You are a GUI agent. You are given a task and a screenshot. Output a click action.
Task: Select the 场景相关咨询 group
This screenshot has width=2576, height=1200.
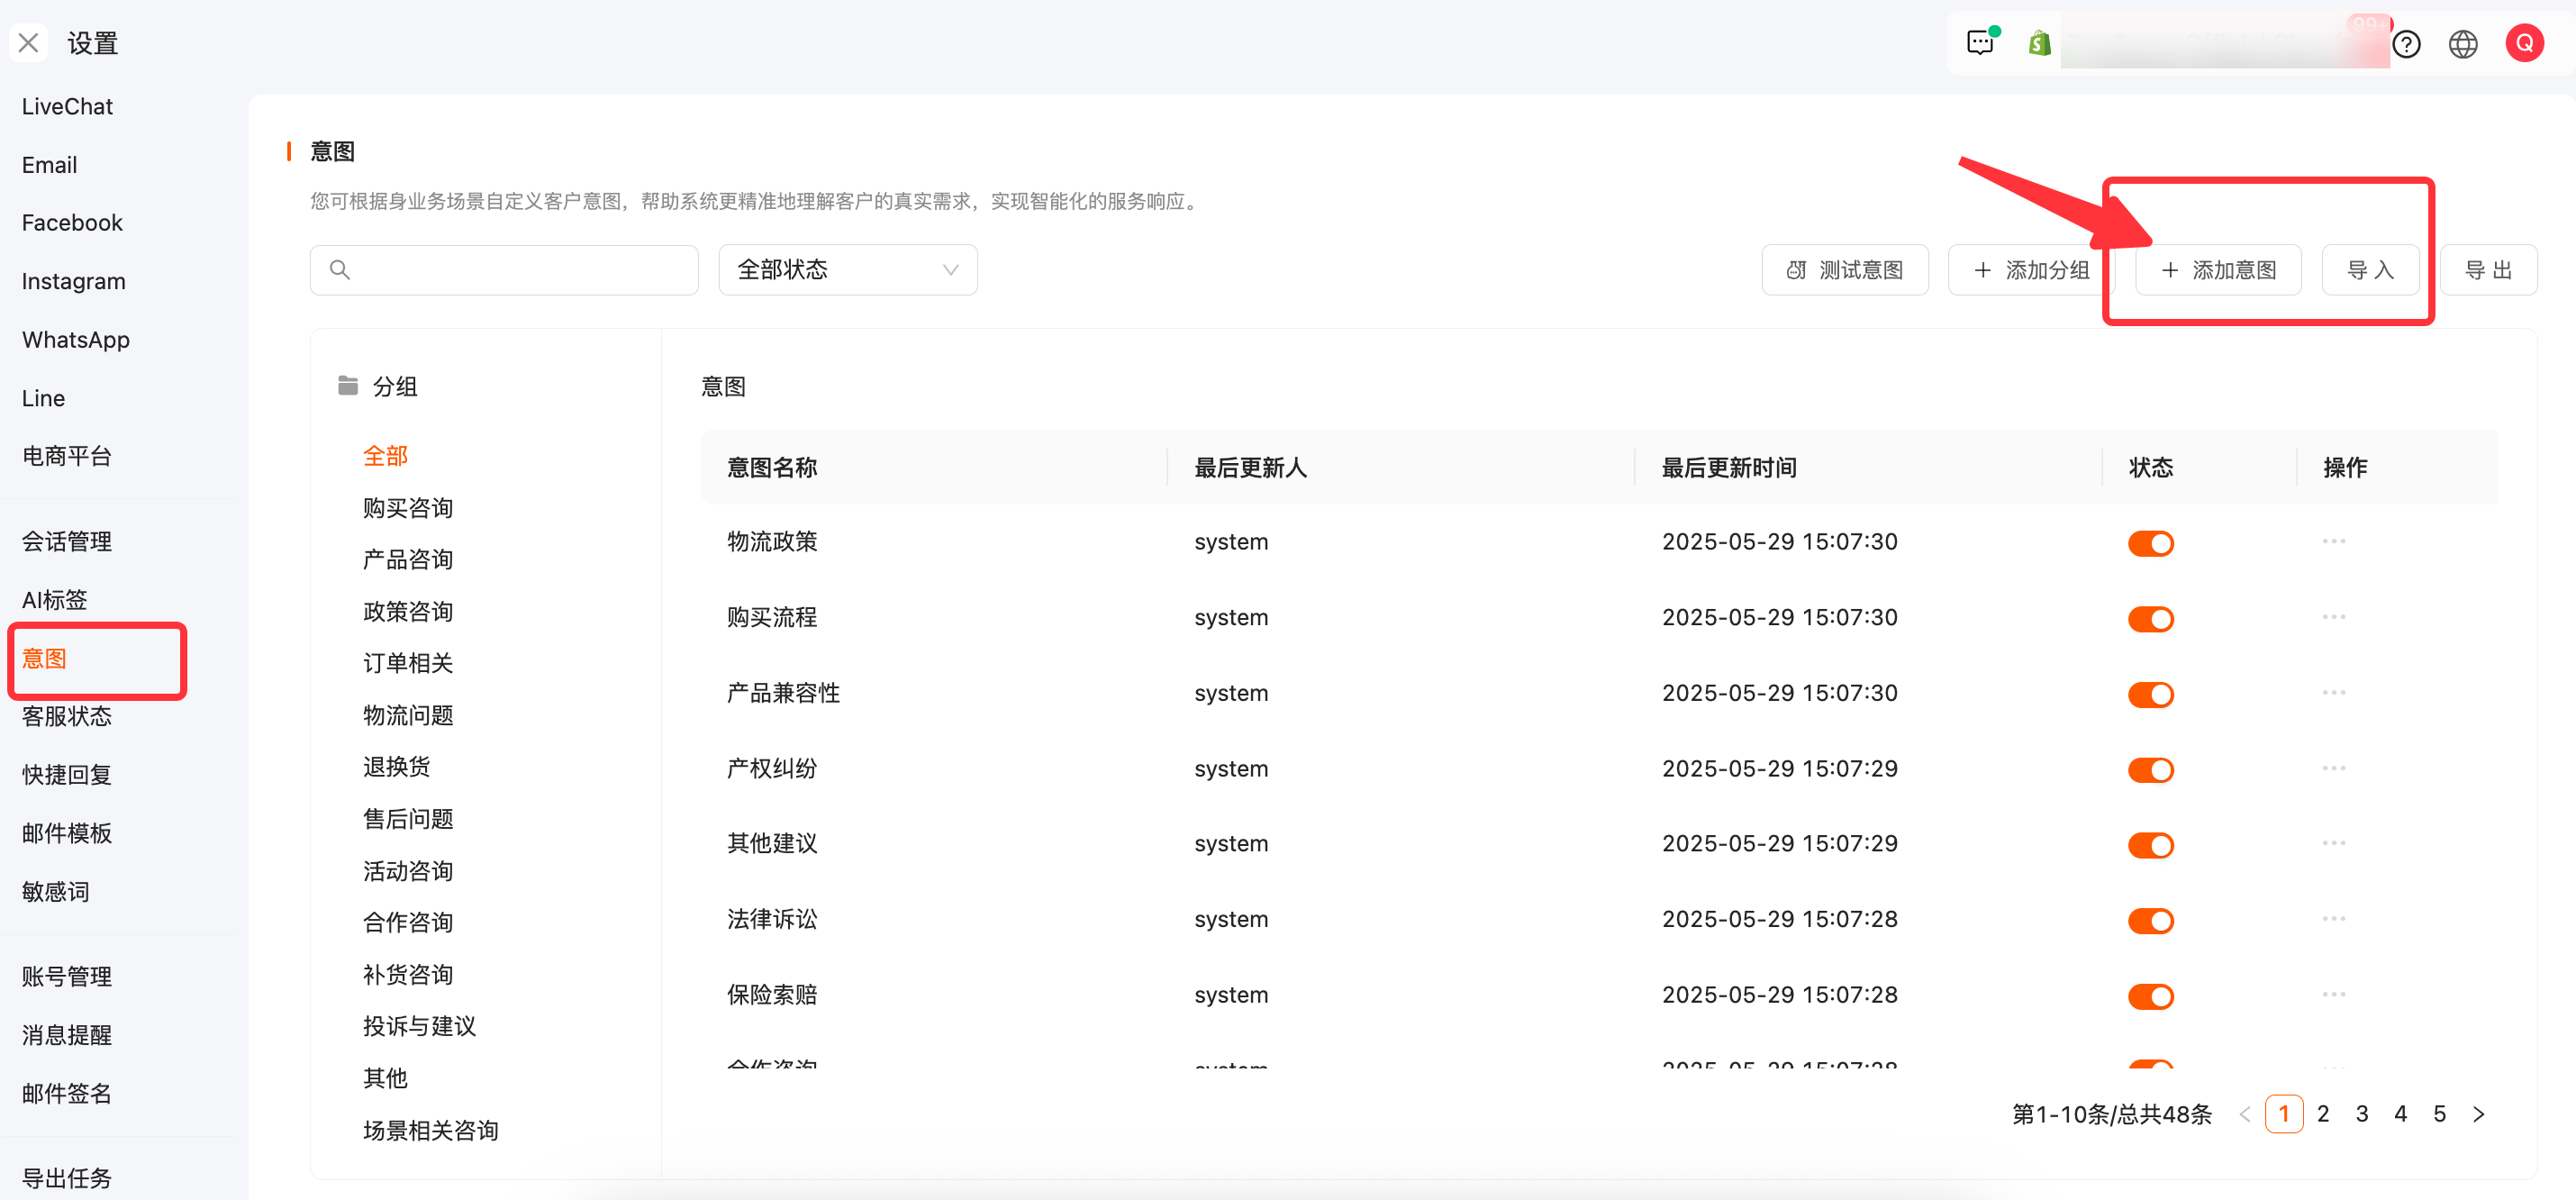tap(431, 1131)
